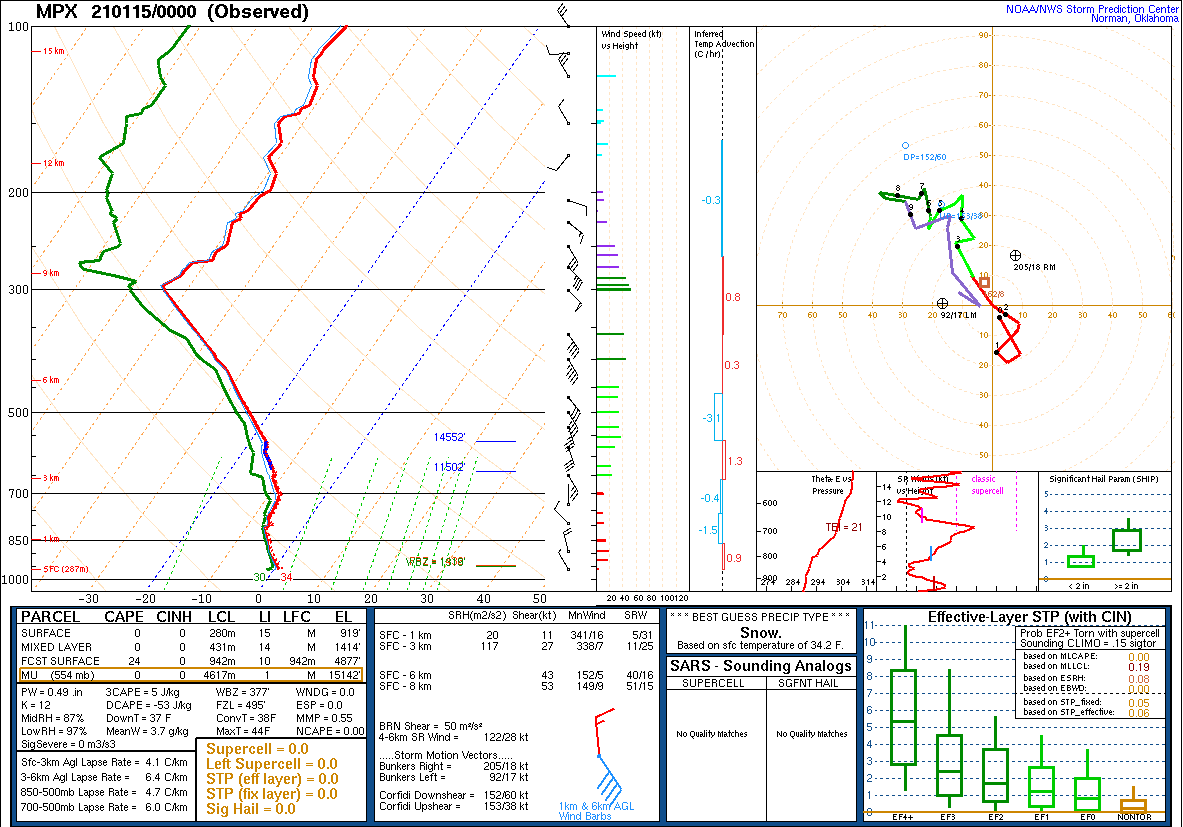Click the sounding title 'MPX 210115/0000 (Observed)'
This screenshot has height=827, width=1183.
coord(173,12)
